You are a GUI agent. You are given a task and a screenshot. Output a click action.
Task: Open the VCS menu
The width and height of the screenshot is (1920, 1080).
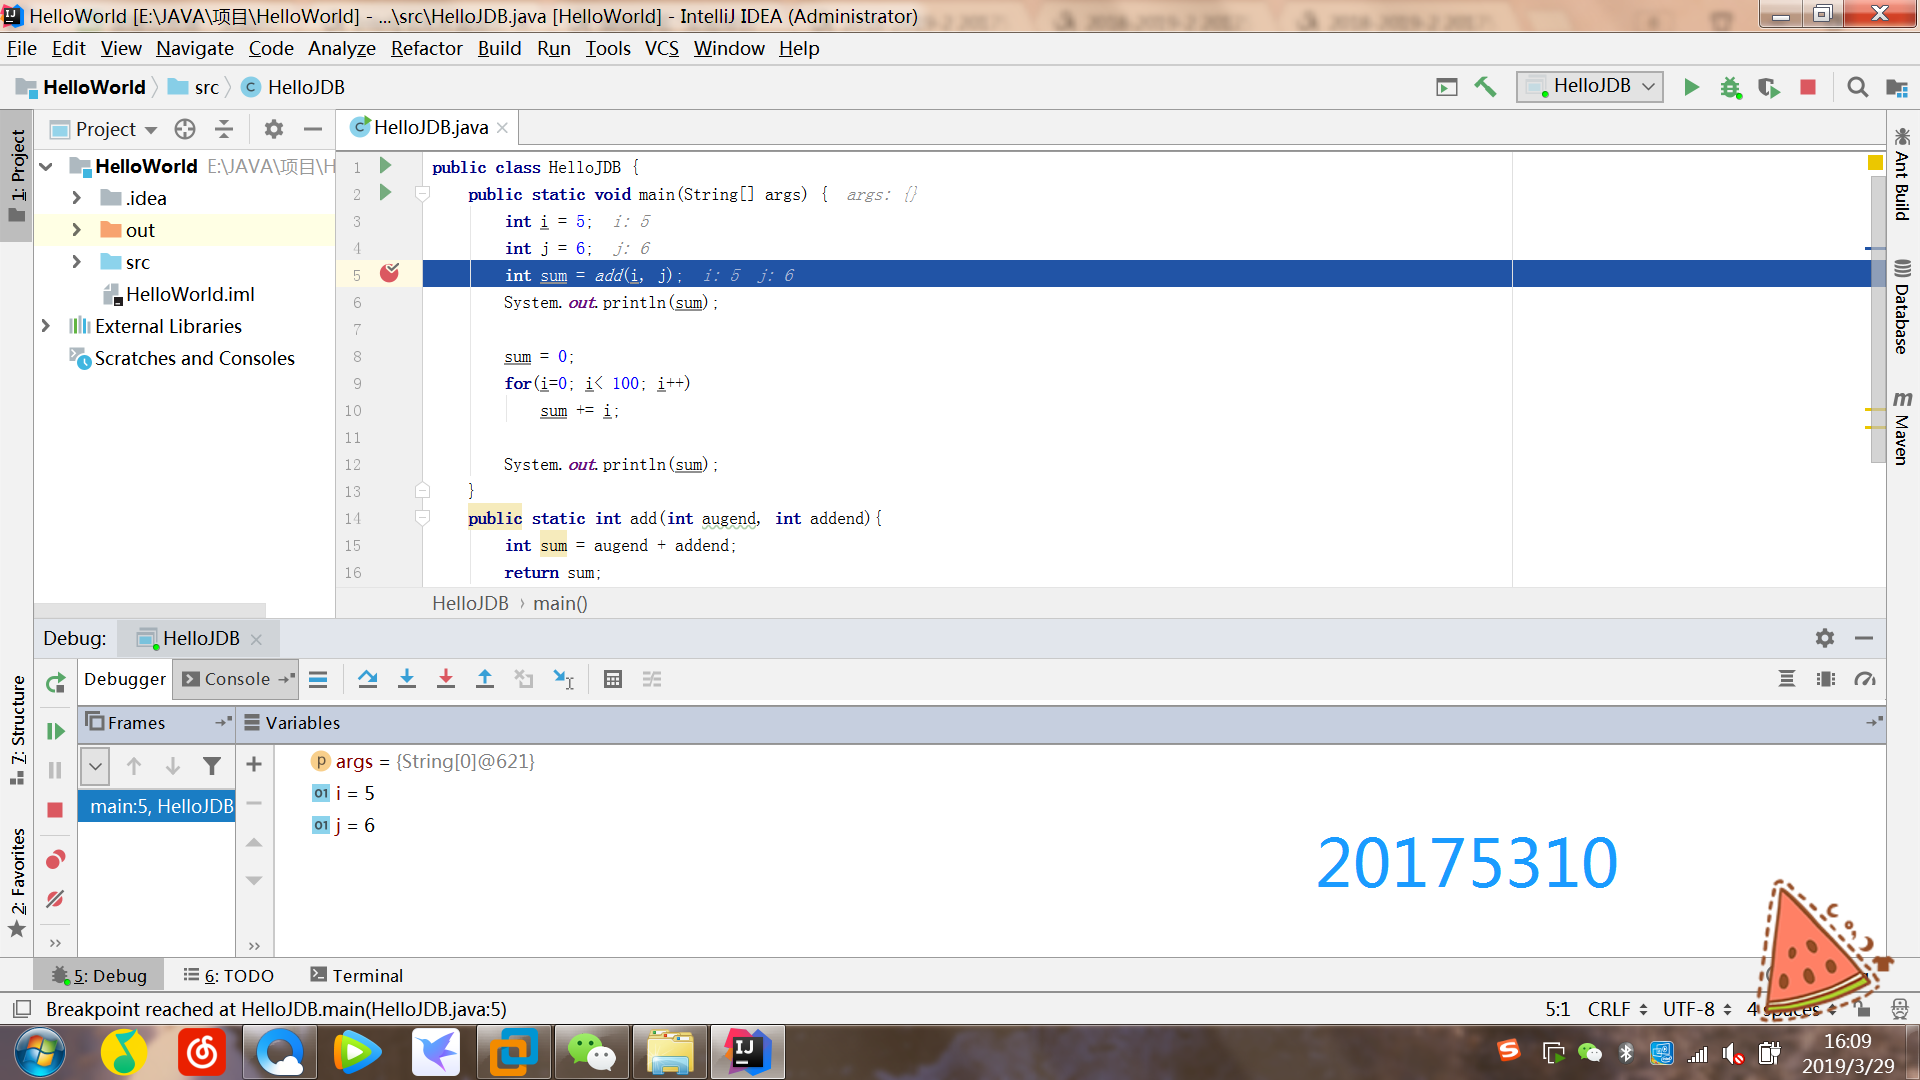[x=661, y=48]
